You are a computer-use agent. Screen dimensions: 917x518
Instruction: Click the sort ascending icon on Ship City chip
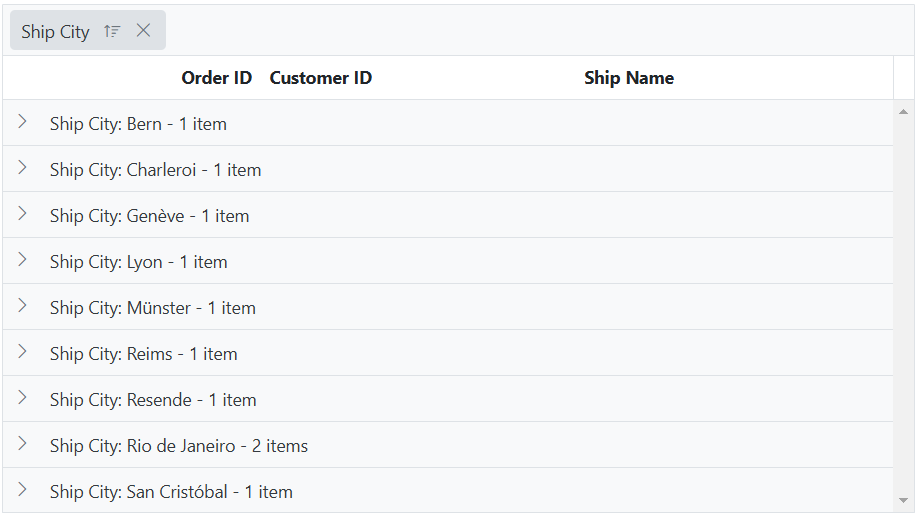pos(112,31)
